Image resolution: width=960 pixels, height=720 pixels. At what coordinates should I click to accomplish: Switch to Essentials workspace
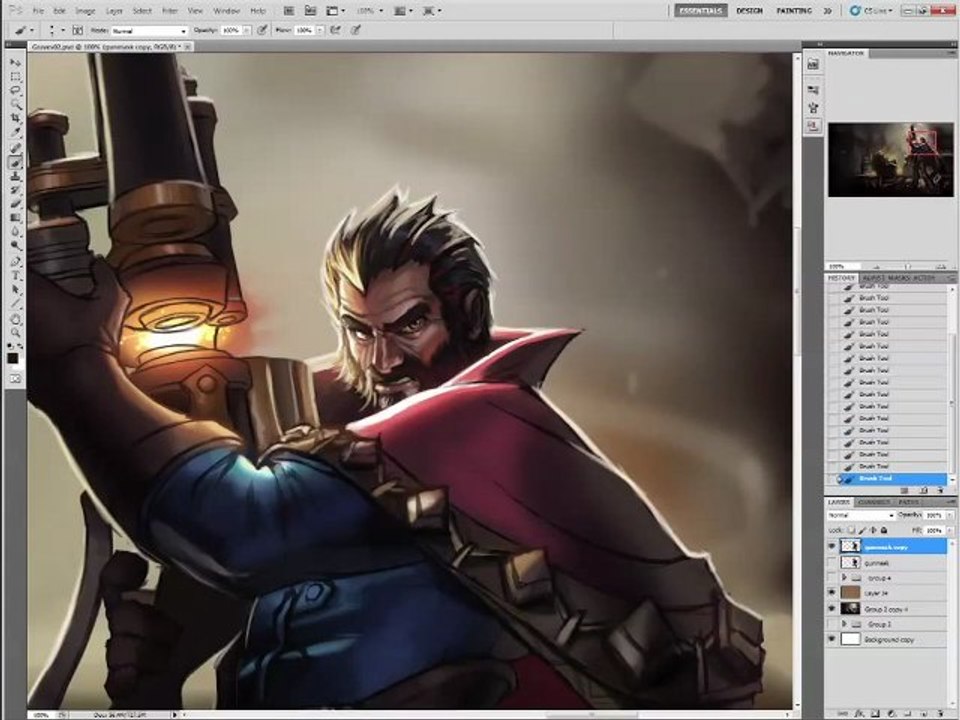[x=700, y=10]
